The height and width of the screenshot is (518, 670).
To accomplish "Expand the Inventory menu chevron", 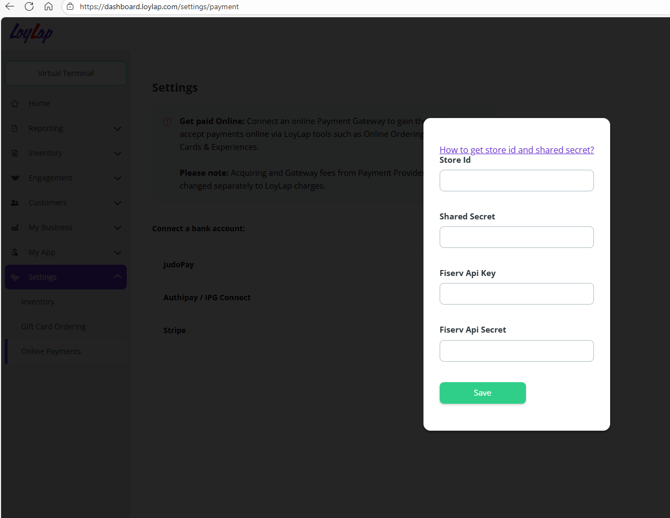I will pos(117,153).
